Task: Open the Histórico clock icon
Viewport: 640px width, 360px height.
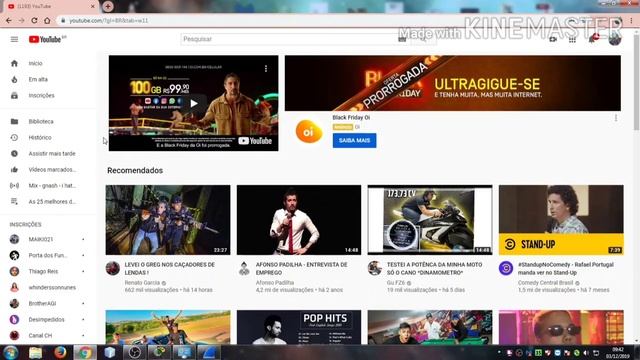Action: pyautogui.click(x=14, y=138)
